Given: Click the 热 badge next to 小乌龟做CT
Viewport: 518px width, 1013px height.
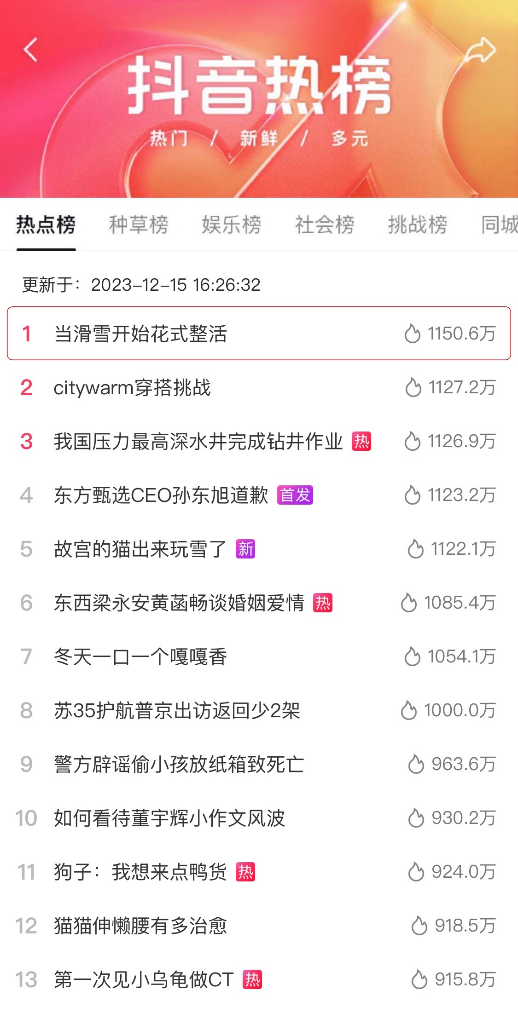Looking at the screenshot, I should pyautogui.click(x=253, y=980).
